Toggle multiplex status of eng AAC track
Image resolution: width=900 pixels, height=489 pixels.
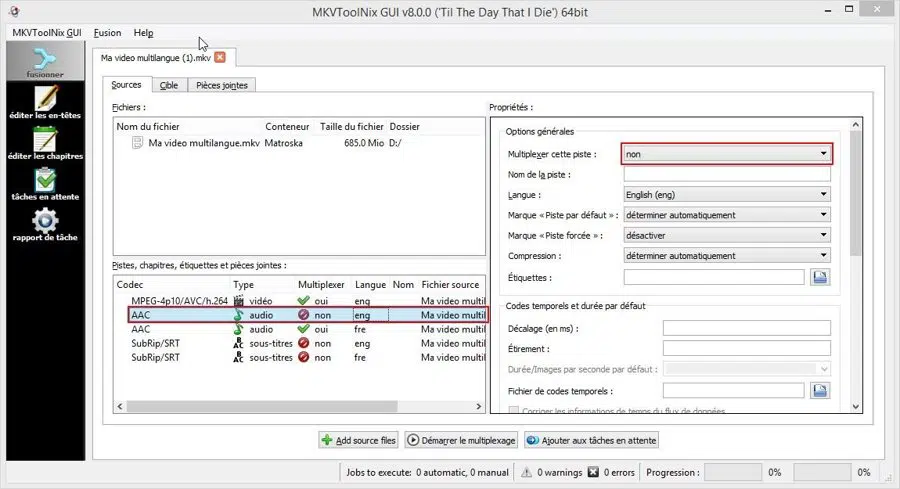(304, 315)
